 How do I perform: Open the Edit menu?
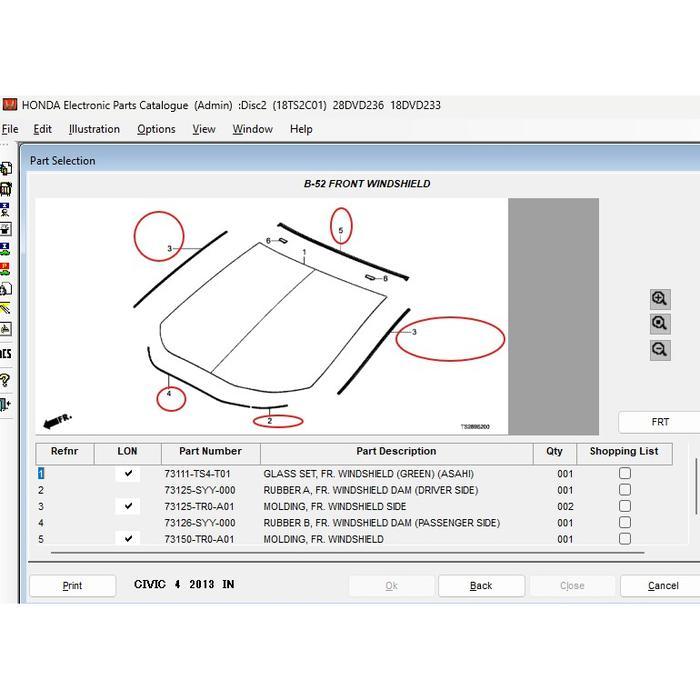[x=42, y=129]
